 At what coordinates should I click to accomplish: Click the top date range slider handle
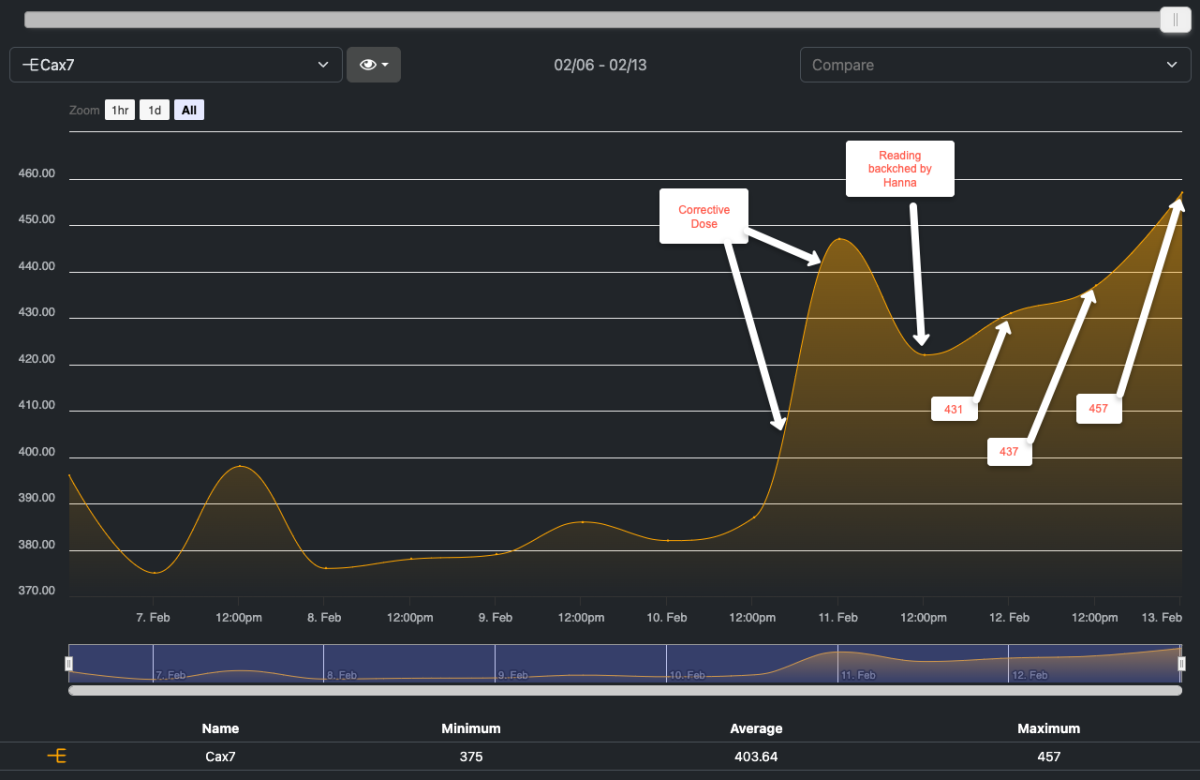pos(1175,20)
